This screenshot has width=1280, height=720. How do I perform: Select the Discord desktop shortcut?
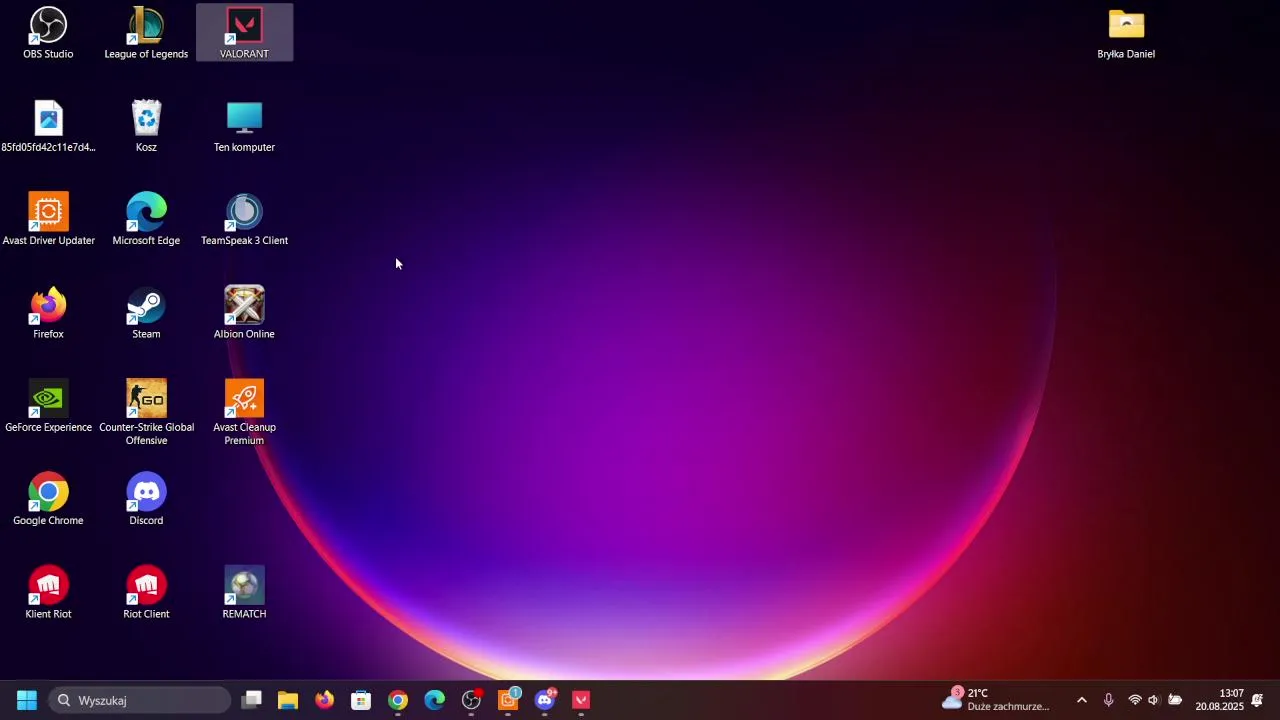[x=146, y=500]
